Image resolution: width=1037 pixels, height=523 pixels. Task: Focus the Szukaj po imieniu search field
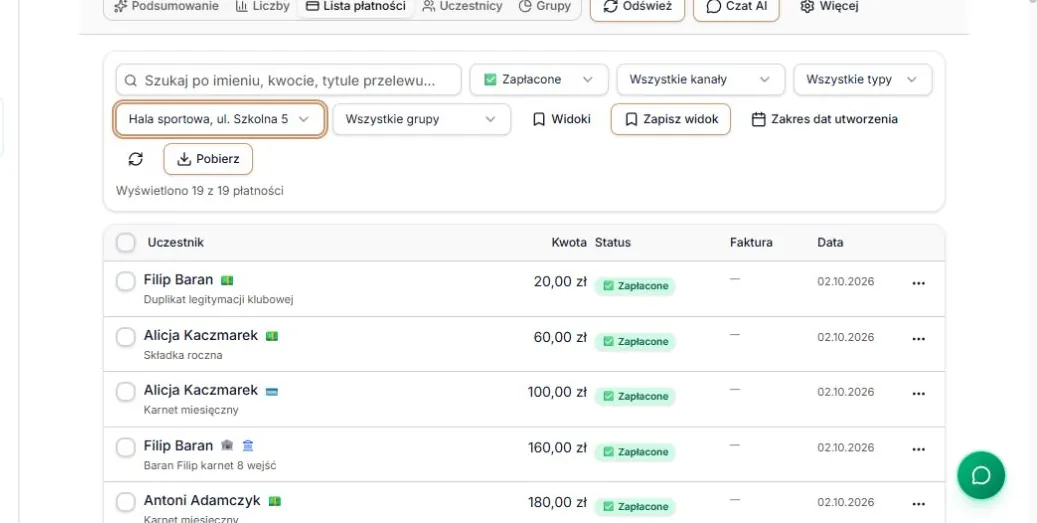(288, 80)
